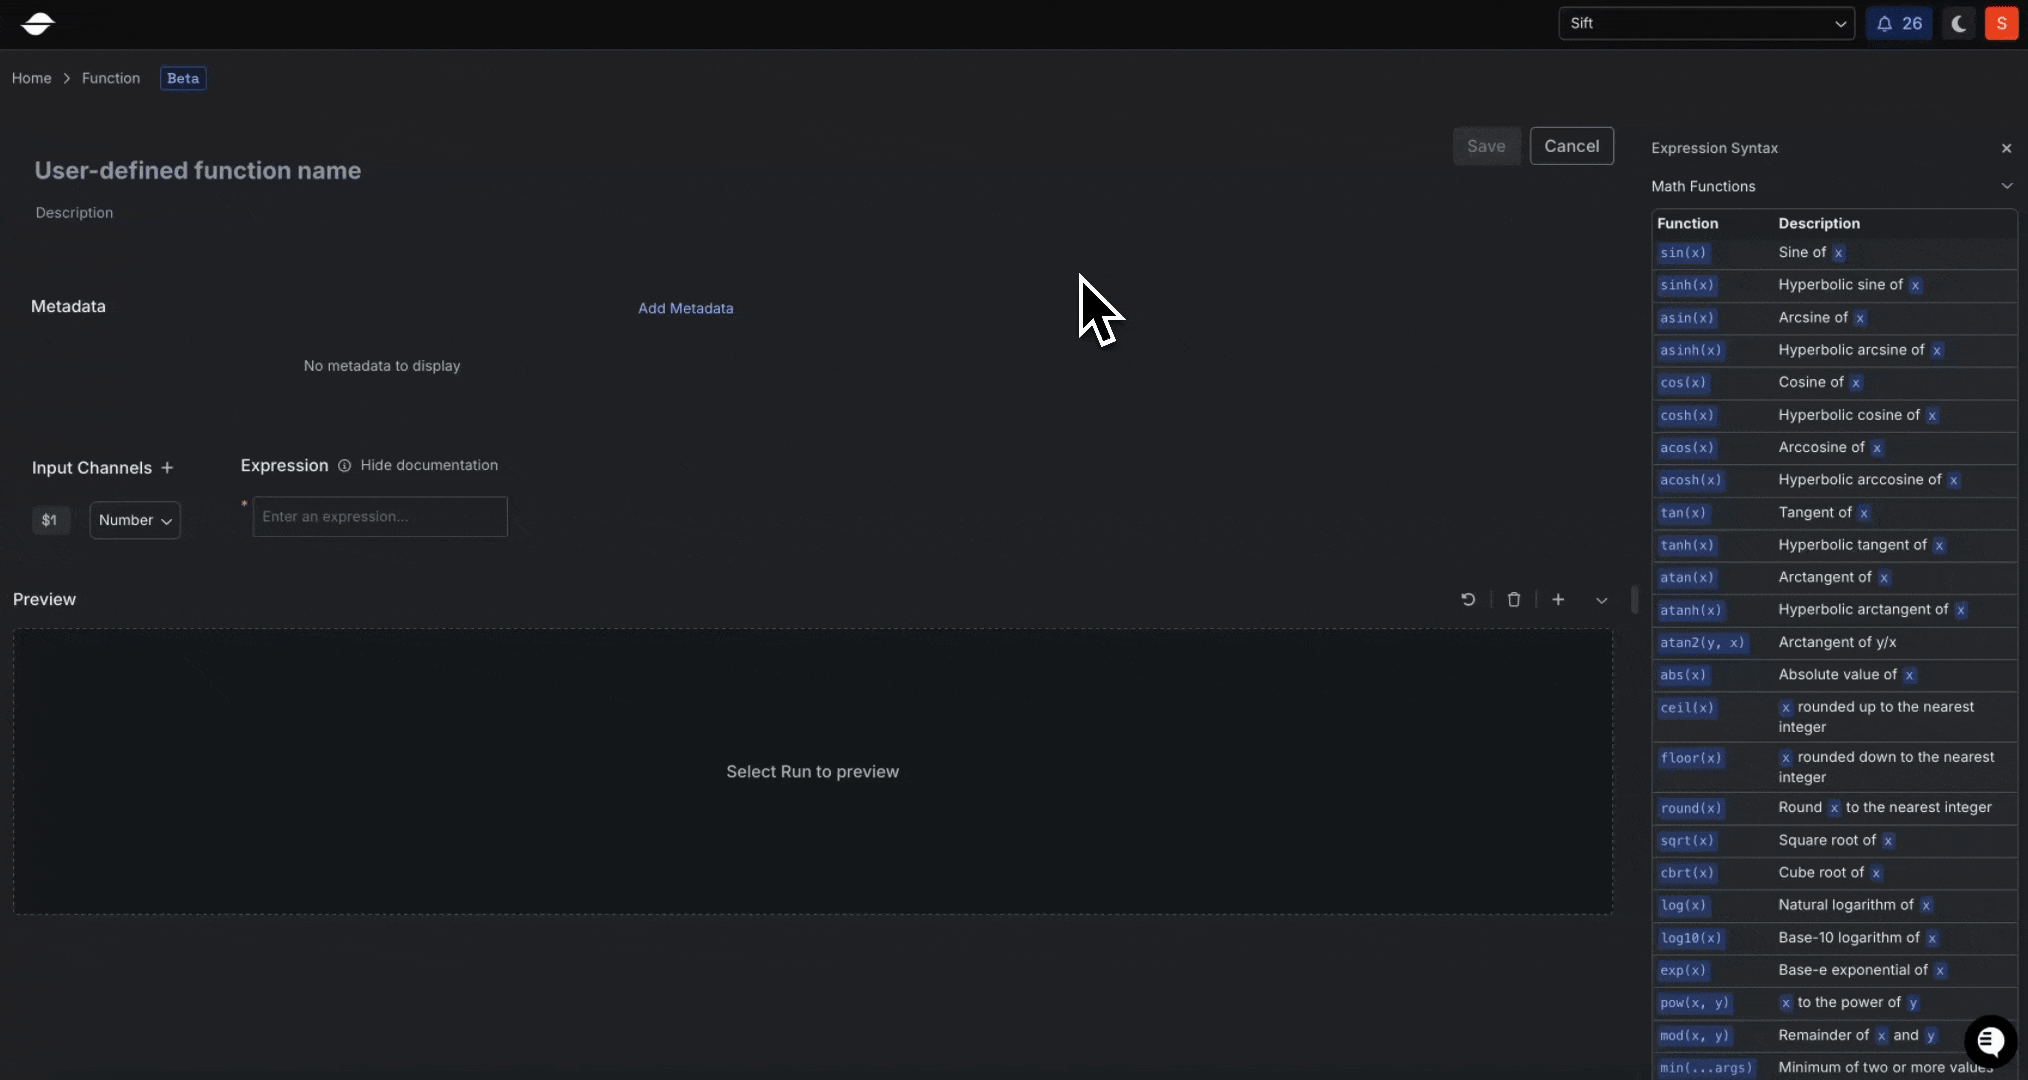Open the notifications bell showing 26
Screen dimensions: 2028x1080
[1898, 23]
